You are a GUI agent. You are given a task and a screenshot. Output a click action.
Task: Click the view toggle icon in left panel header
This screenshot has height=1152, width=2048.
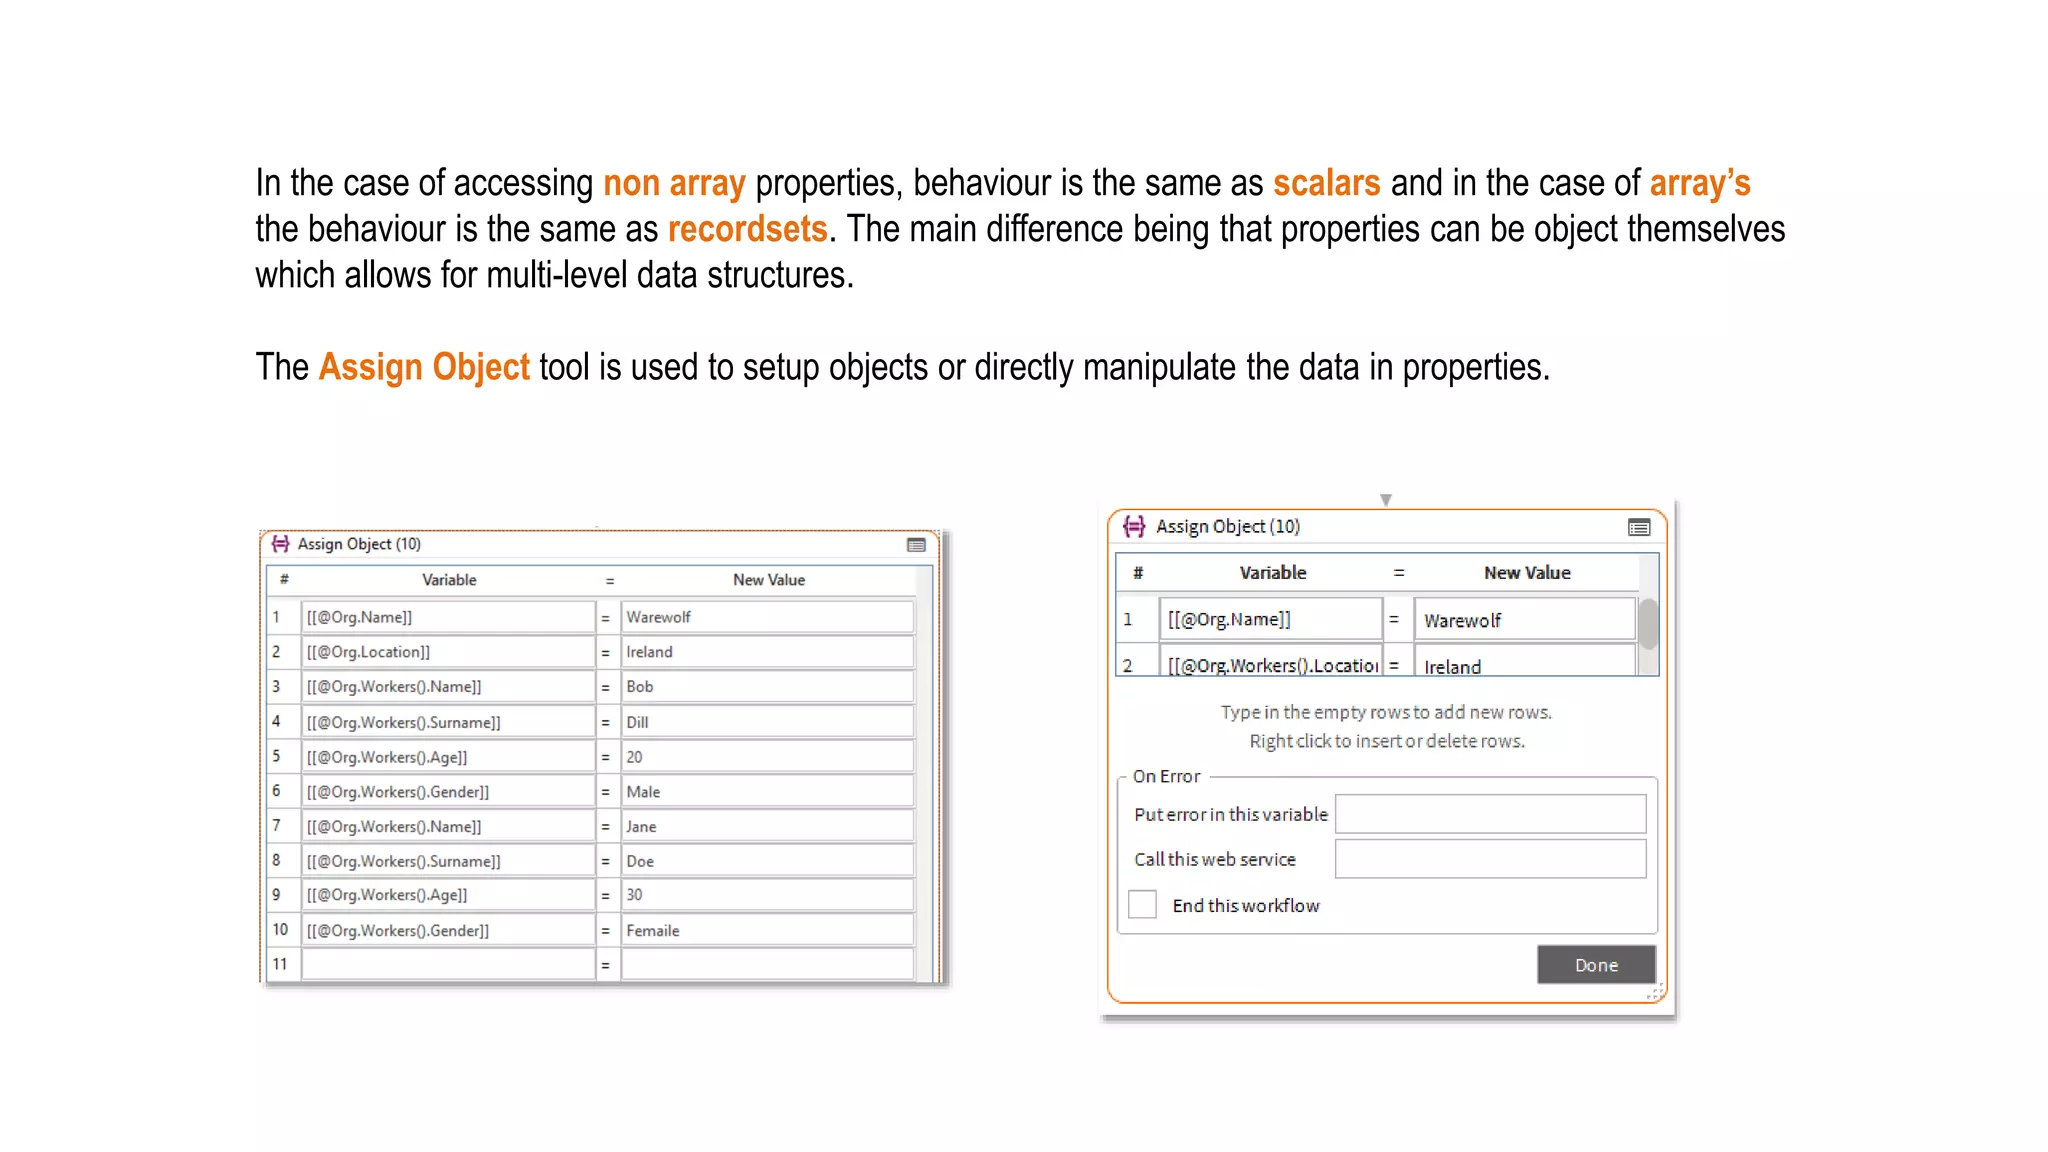click(916, 545)
